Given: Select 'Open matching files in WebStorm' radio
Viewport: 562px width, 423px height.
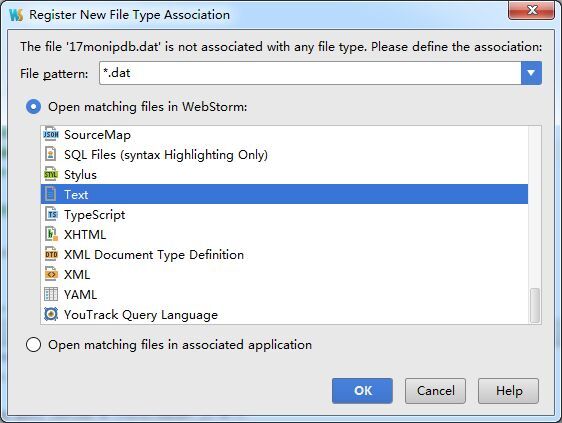Looking at the screenshot, I should click(33, 107).
